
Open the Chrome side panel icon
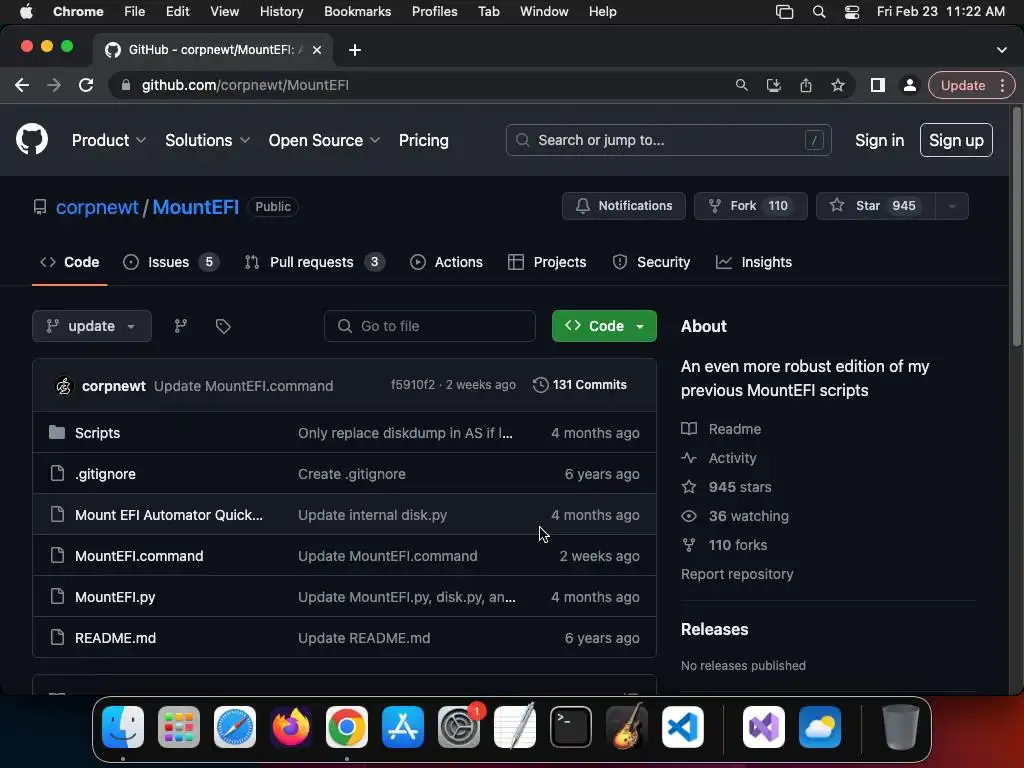[878, 85]
